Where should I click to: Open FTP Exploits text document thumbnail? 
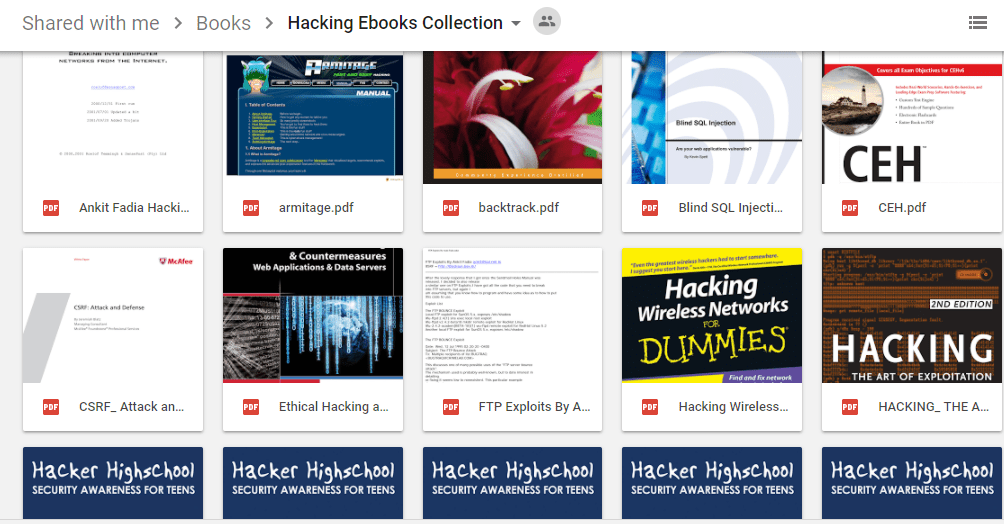pos(512,315)
